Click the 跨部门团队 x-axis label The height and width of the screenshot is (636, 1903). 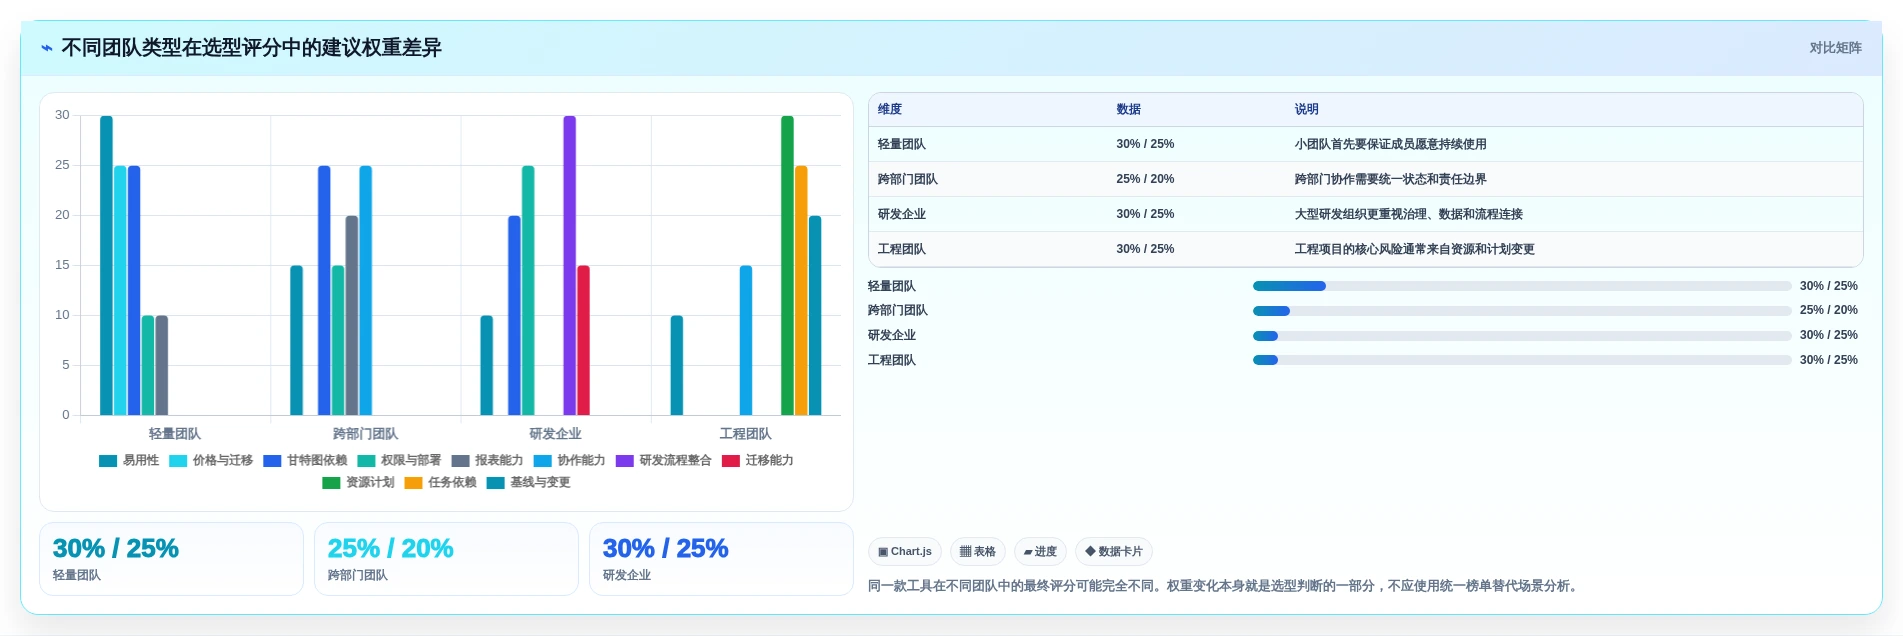(365, 434)
